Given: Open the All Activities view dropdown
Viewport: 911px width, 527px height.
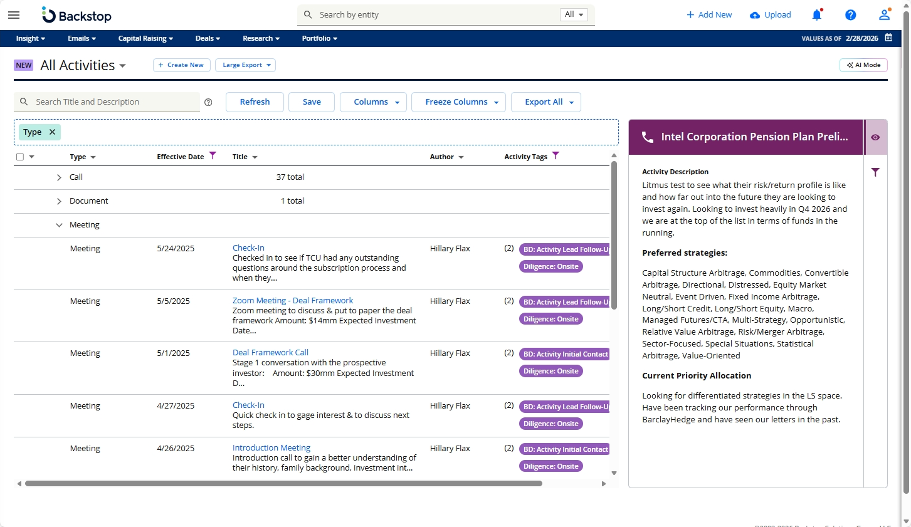Looking at the screenshot, I should [123, 66].
